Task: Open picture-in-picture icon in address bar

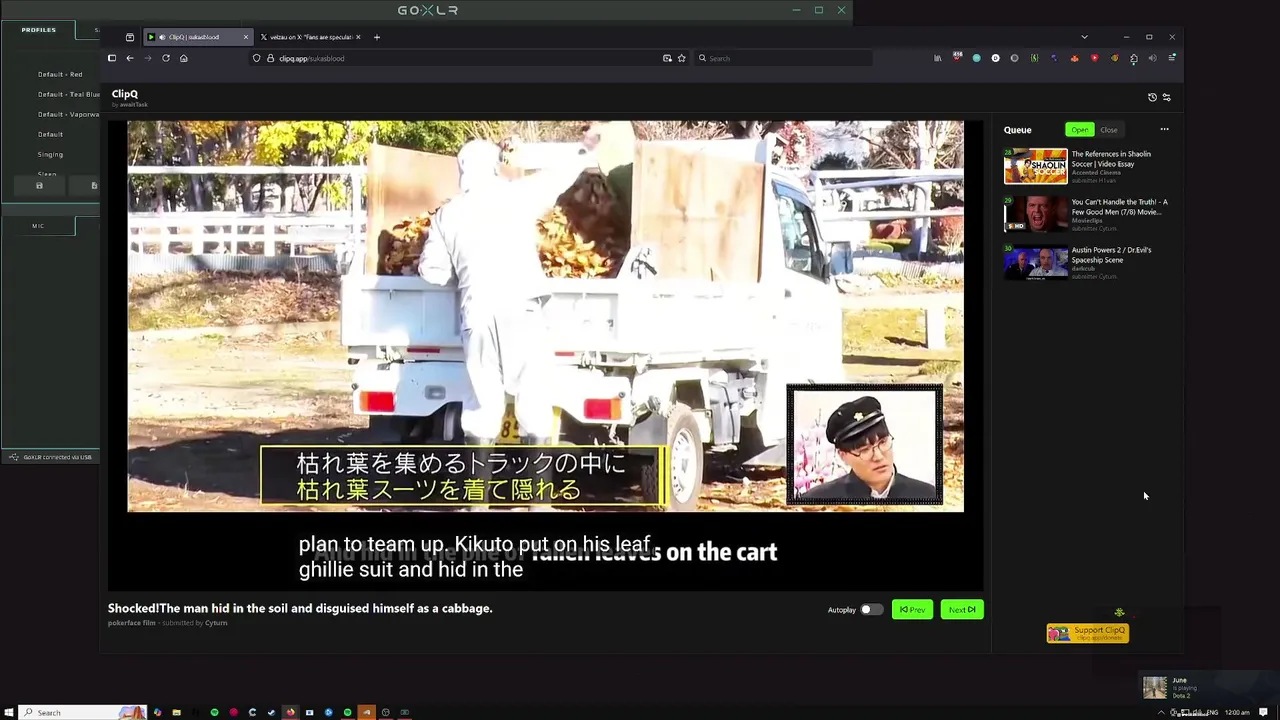Action: click(x=667, y=58)
